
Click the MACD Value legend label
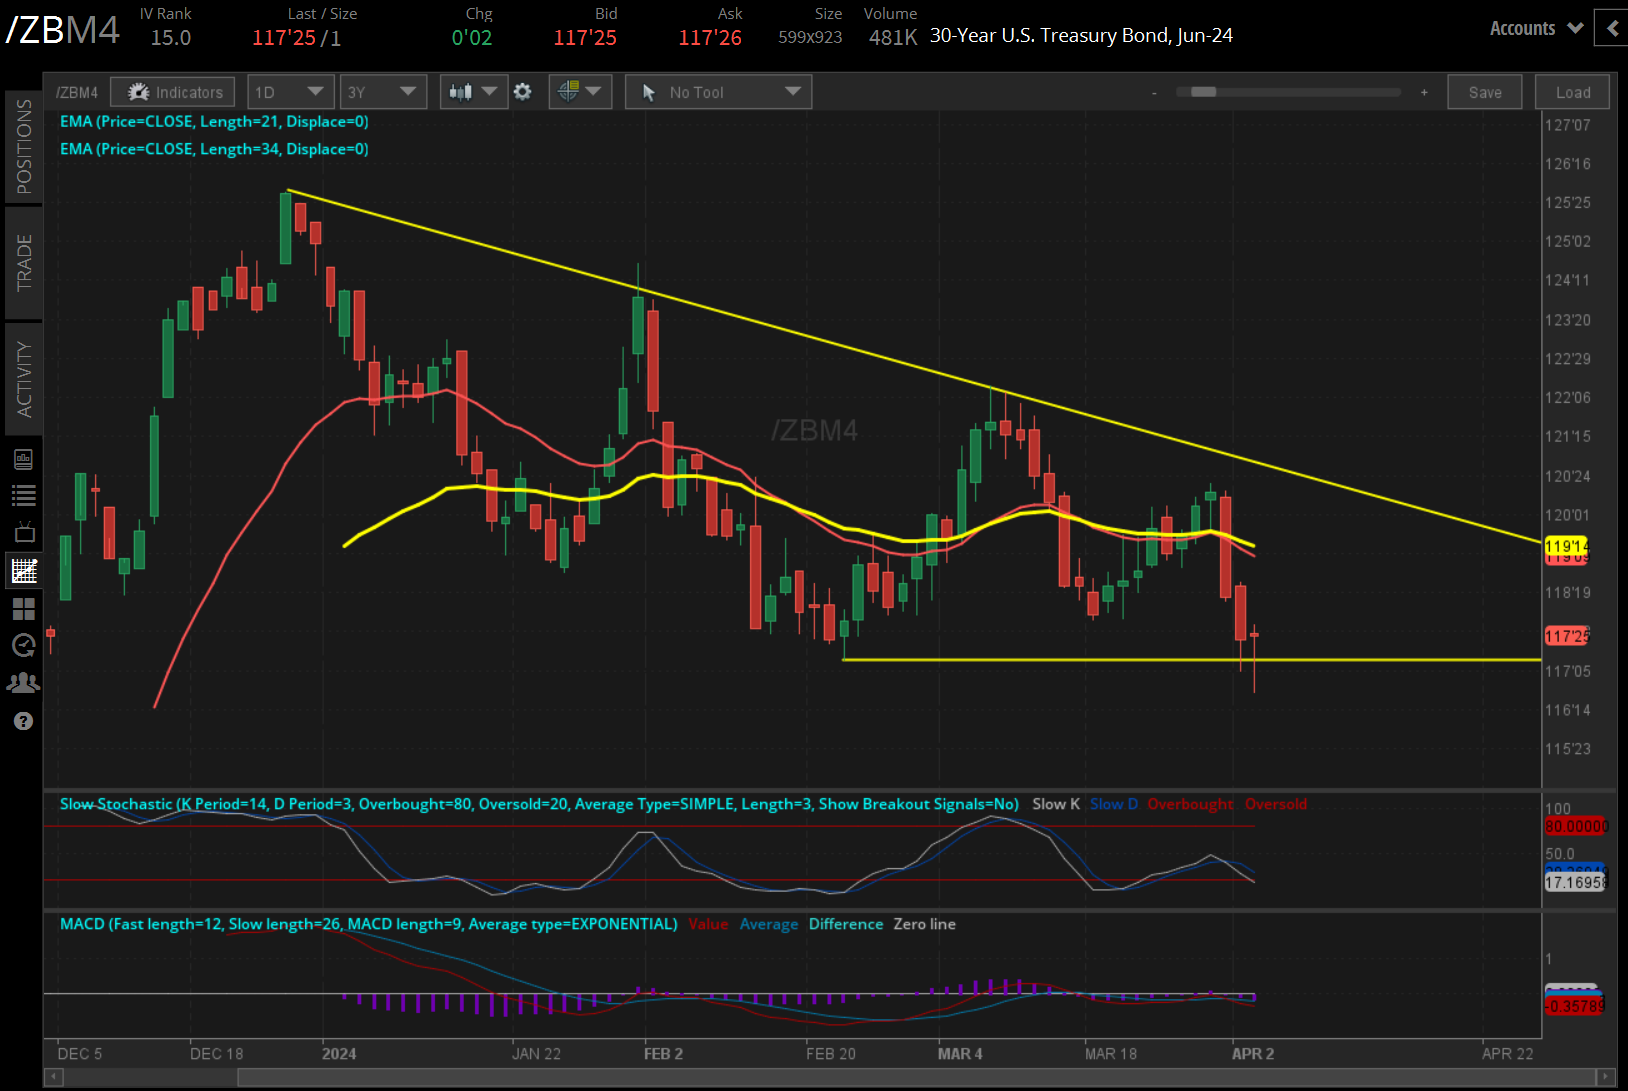[x=708, y=924]
